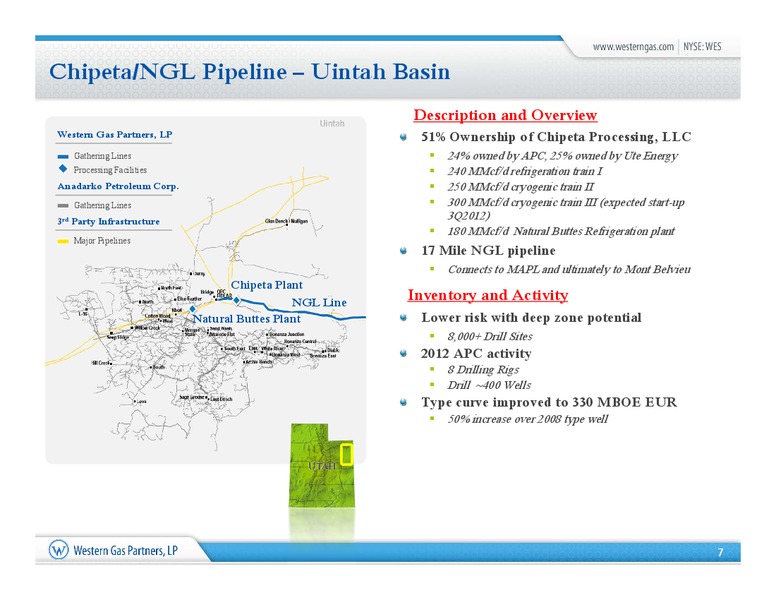
Task: Click the Hill Creek map label
Action: 101,363
